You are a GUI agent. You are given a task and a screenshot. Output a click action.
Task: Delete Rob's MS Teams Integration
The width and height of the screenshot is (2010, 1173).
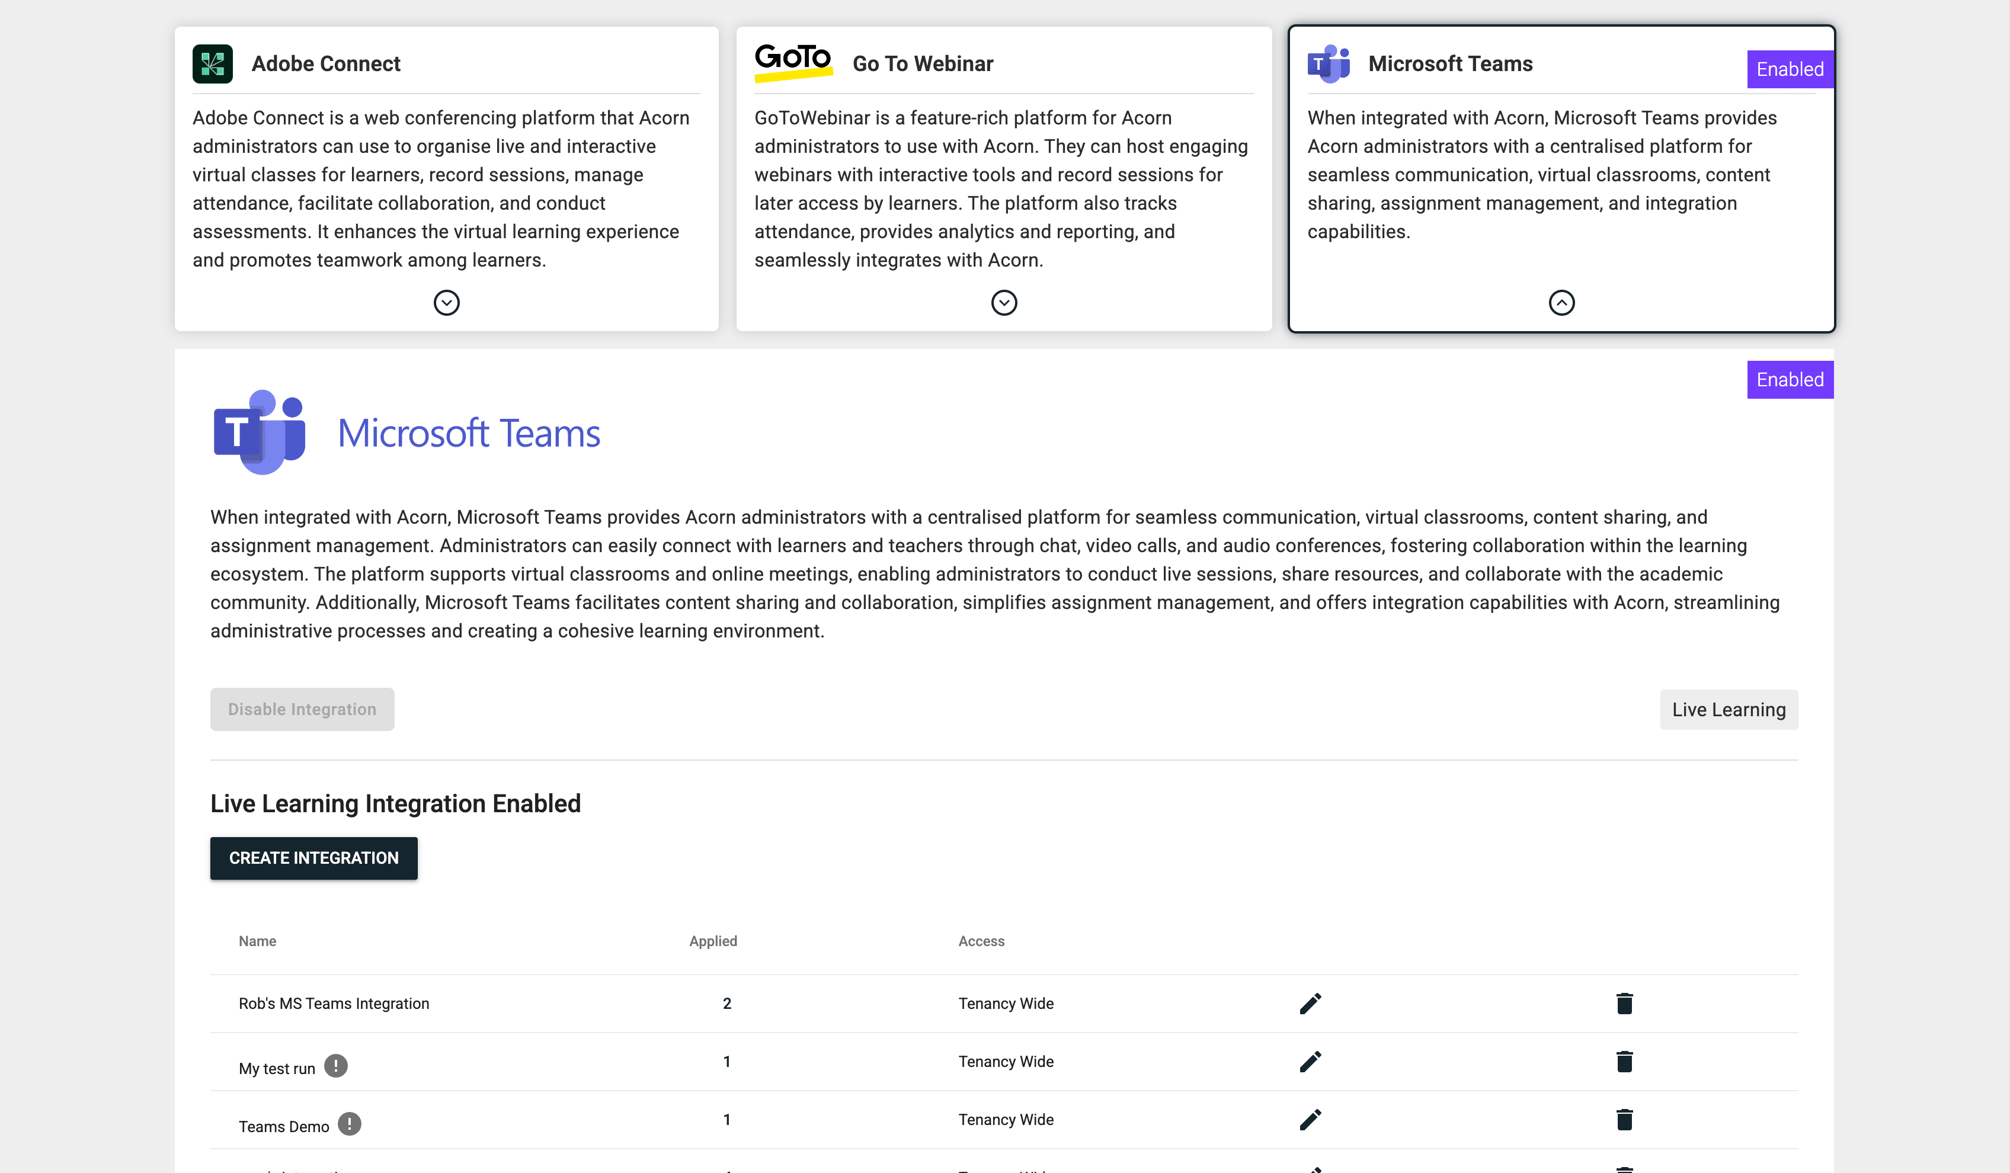tap(1624, 1003)
